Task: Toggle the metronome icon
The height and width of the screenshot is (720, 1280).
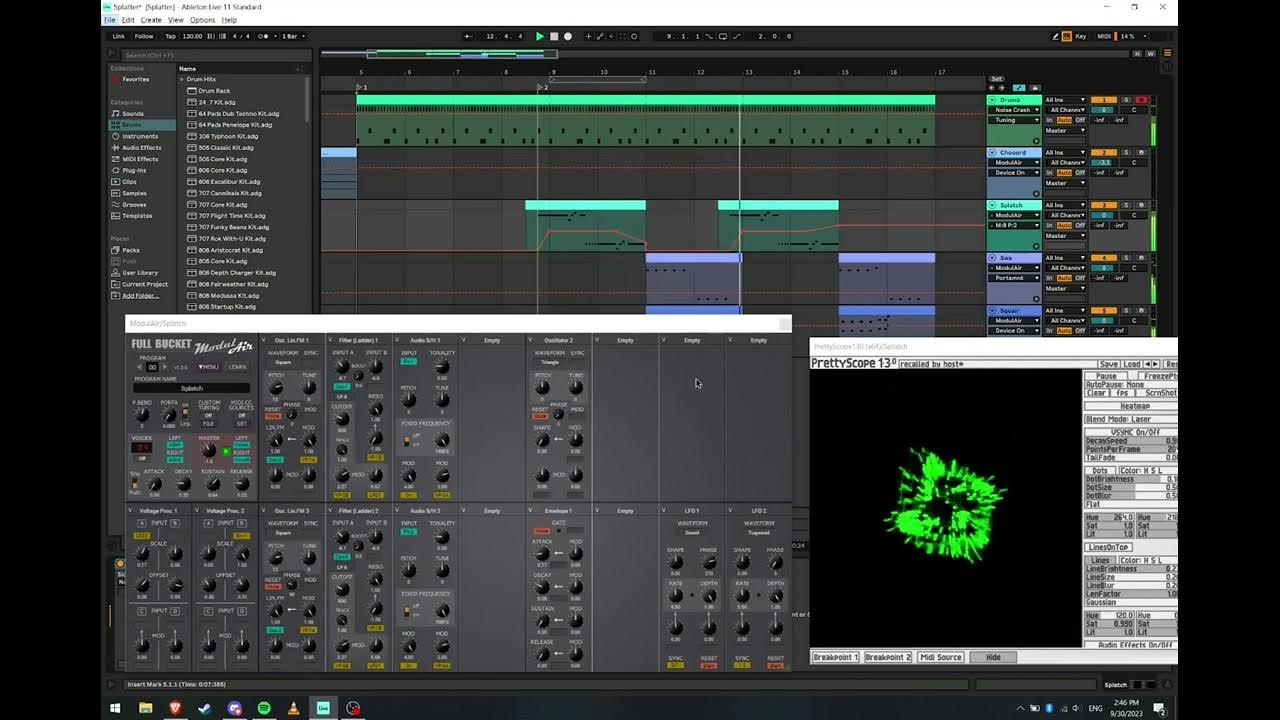Action: pyautogui.click(x=265, y=36)
